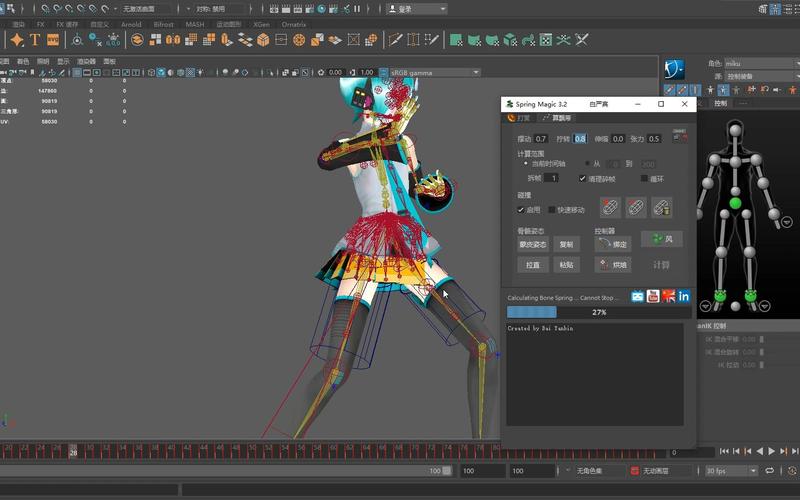
Task: Select the HumanIK figure's green hip effector
Action: 735,204
